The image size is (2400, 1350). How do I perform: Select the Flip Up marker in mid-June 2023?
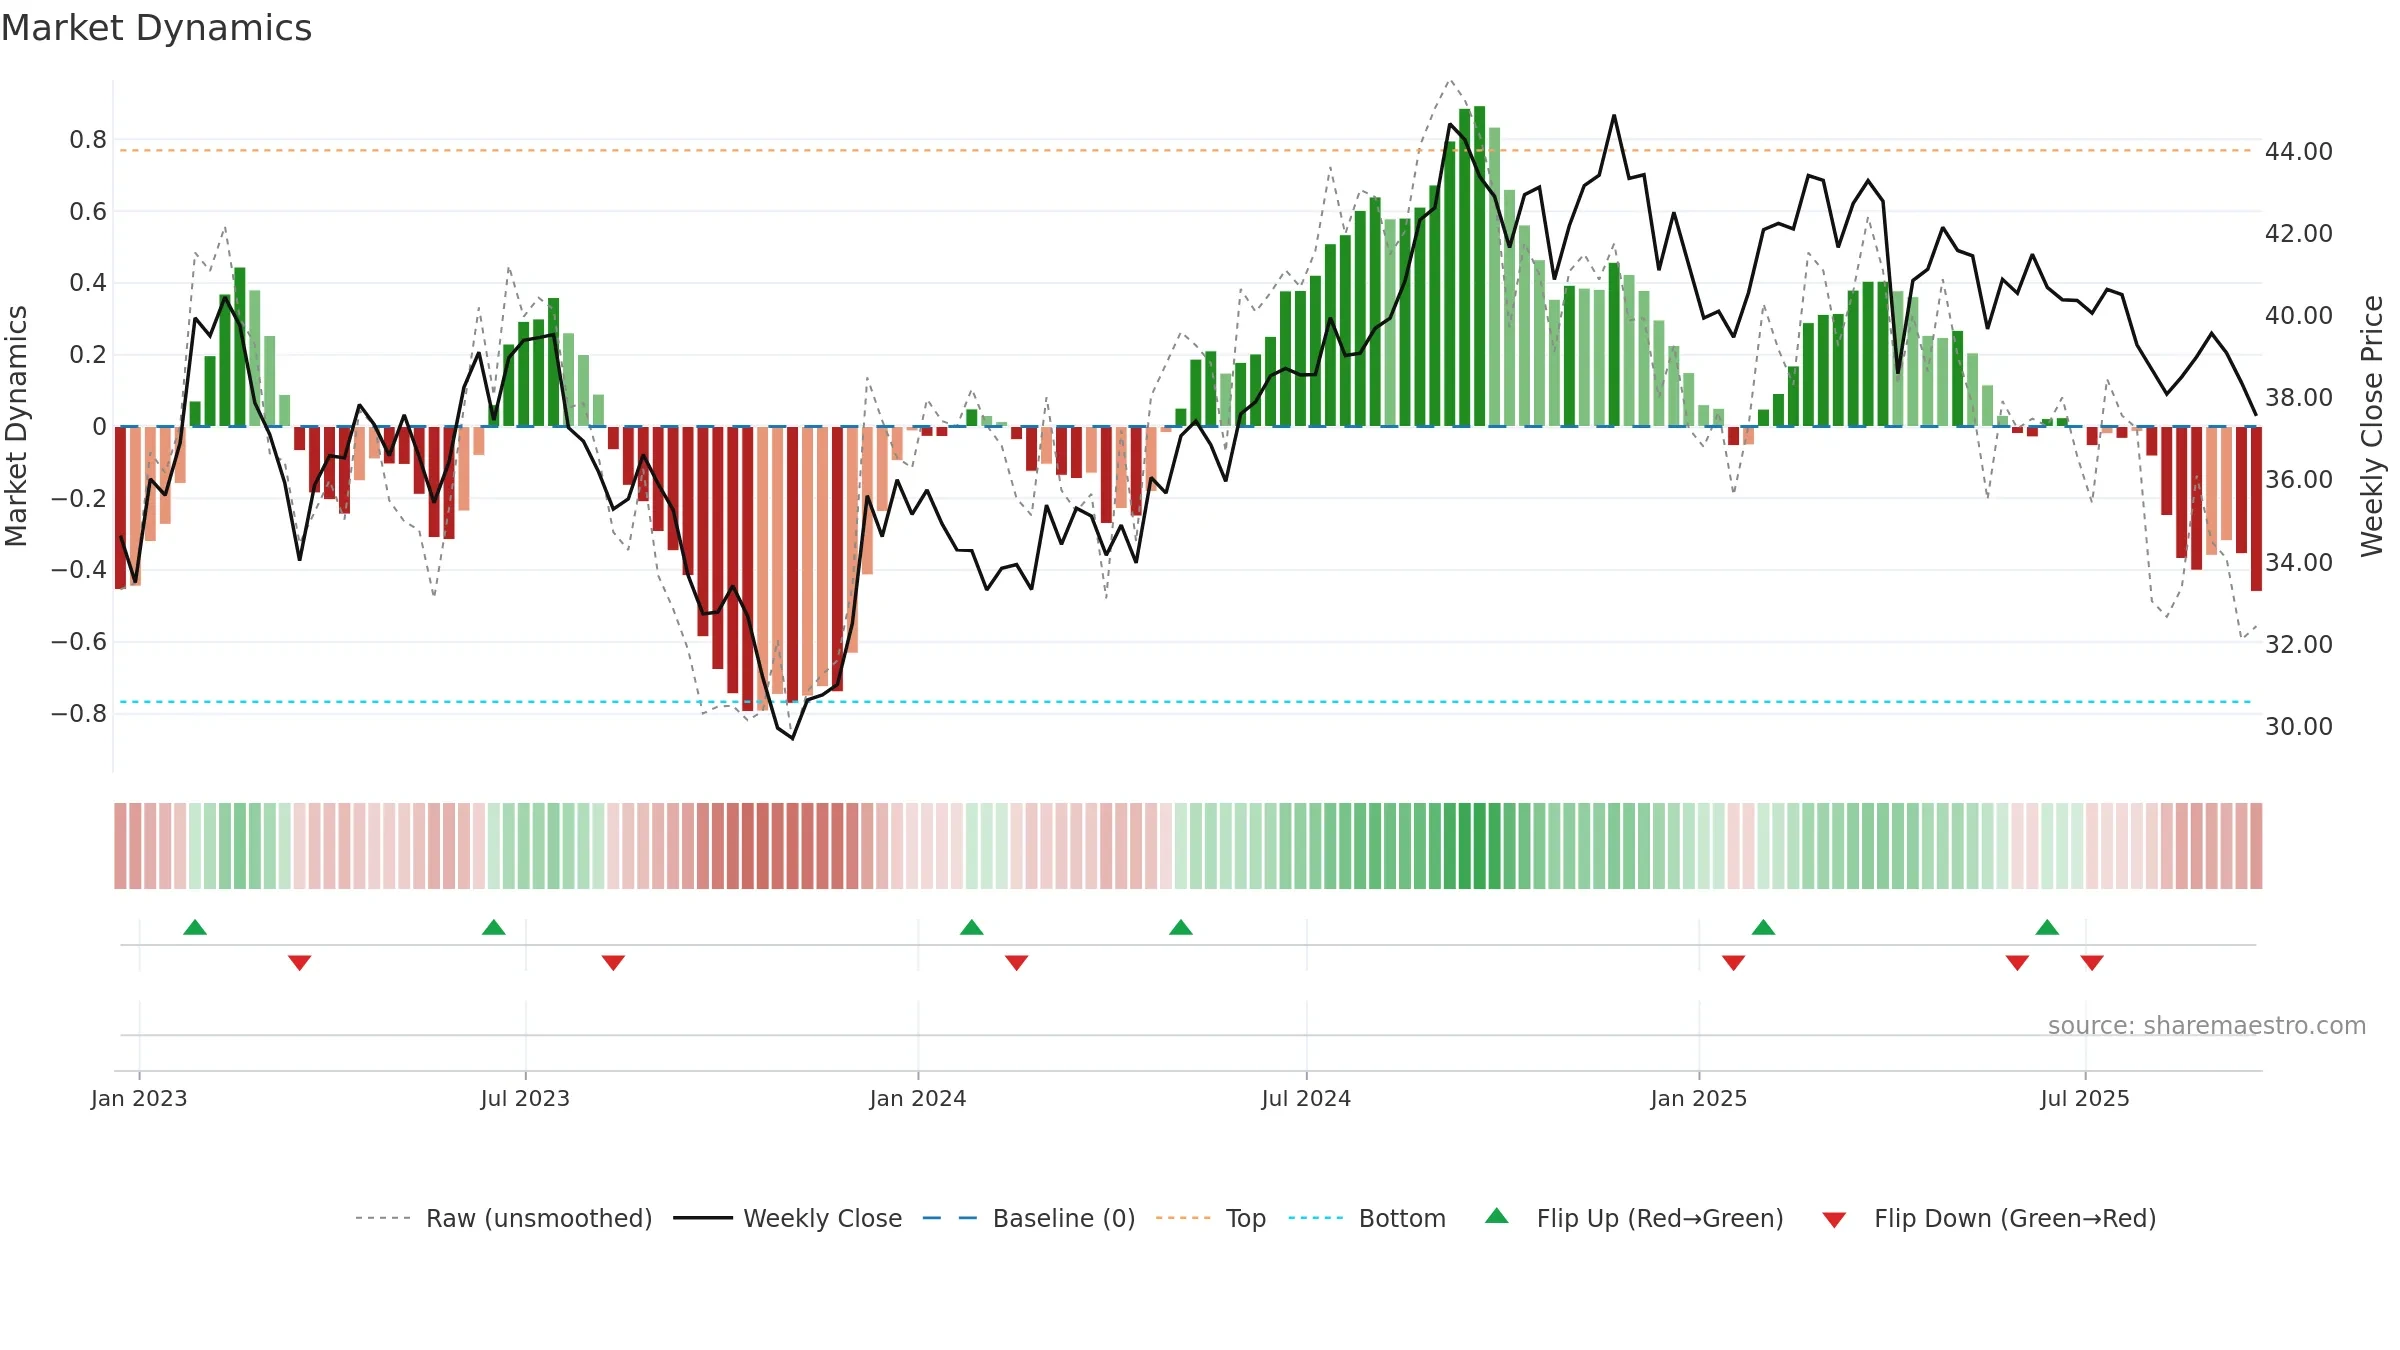pyautogui.click(x=494, y=927)
